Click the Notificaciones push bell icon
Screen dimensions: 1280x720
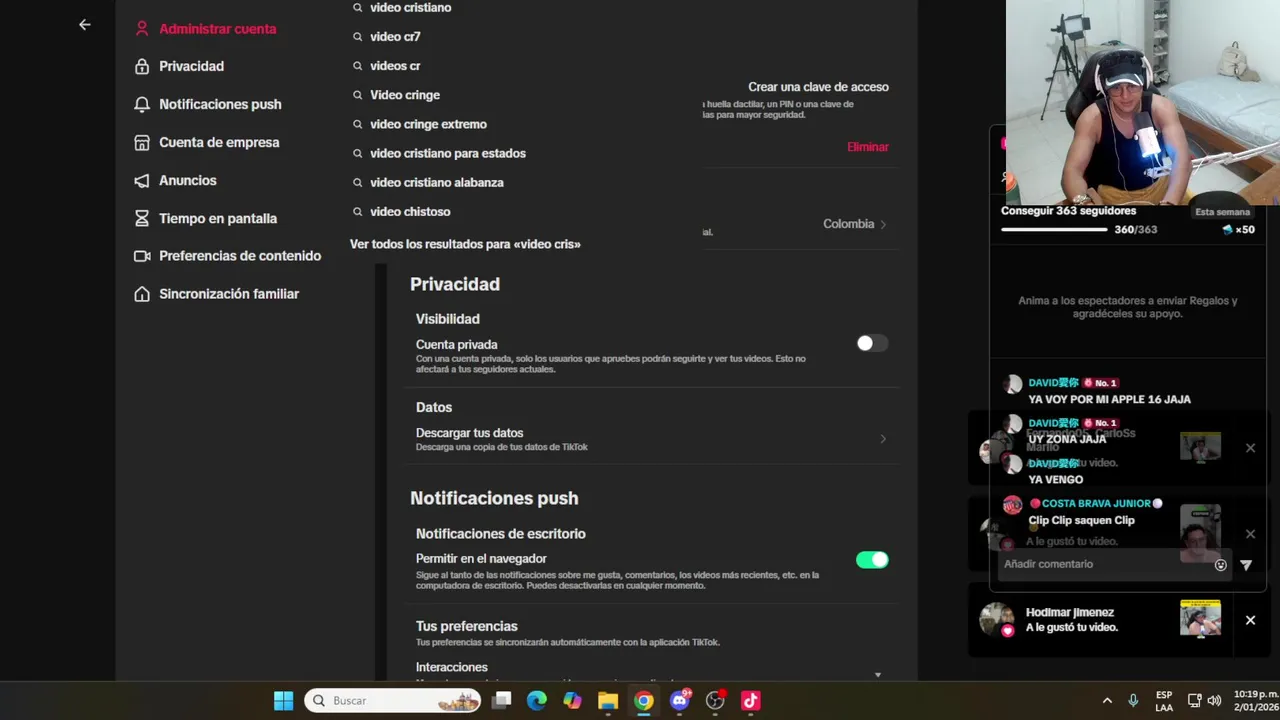[142, 104]
